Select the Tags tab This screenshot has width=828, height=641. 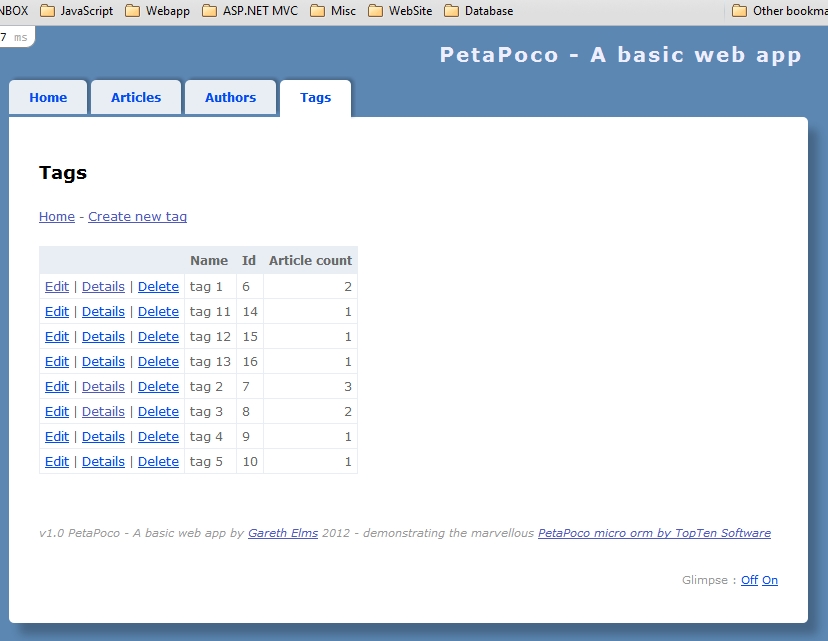(315, 98)
